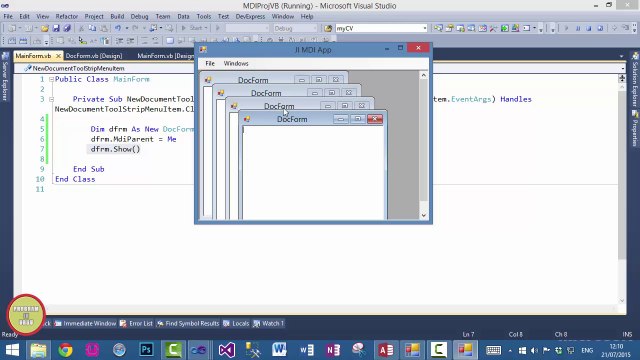640x360 pixels.
Task: Click the Cut scissors icon
Action: [81, 28]
